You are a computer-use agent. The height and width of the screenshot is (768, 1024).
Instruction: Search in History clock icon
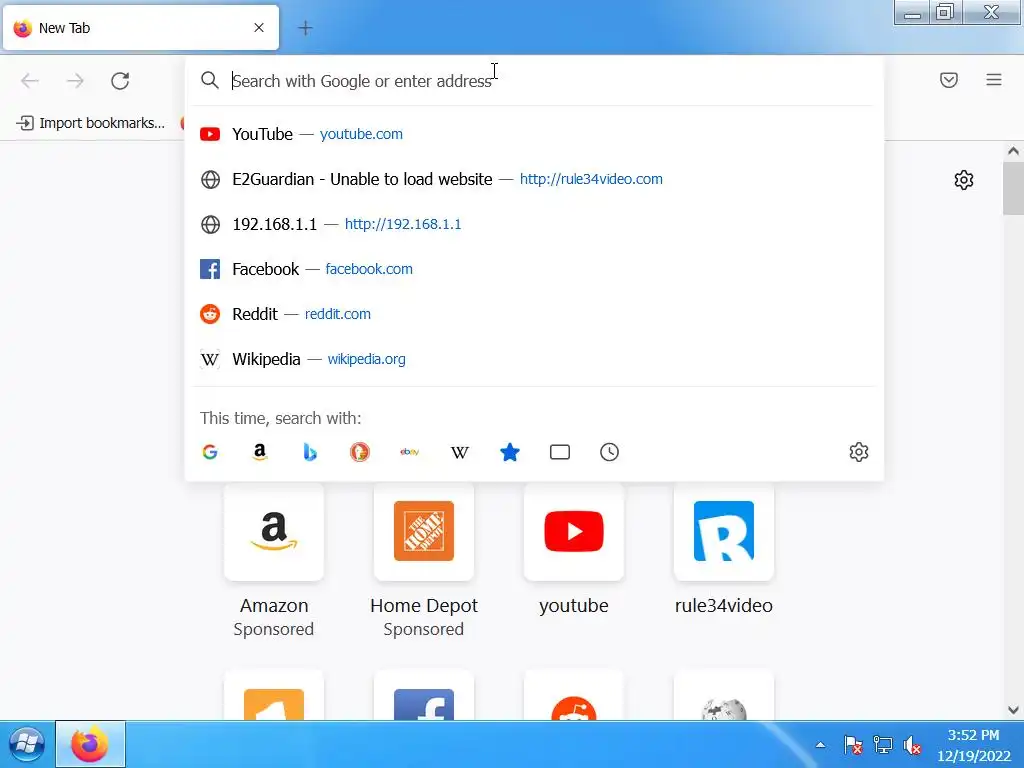coord(609,452)
